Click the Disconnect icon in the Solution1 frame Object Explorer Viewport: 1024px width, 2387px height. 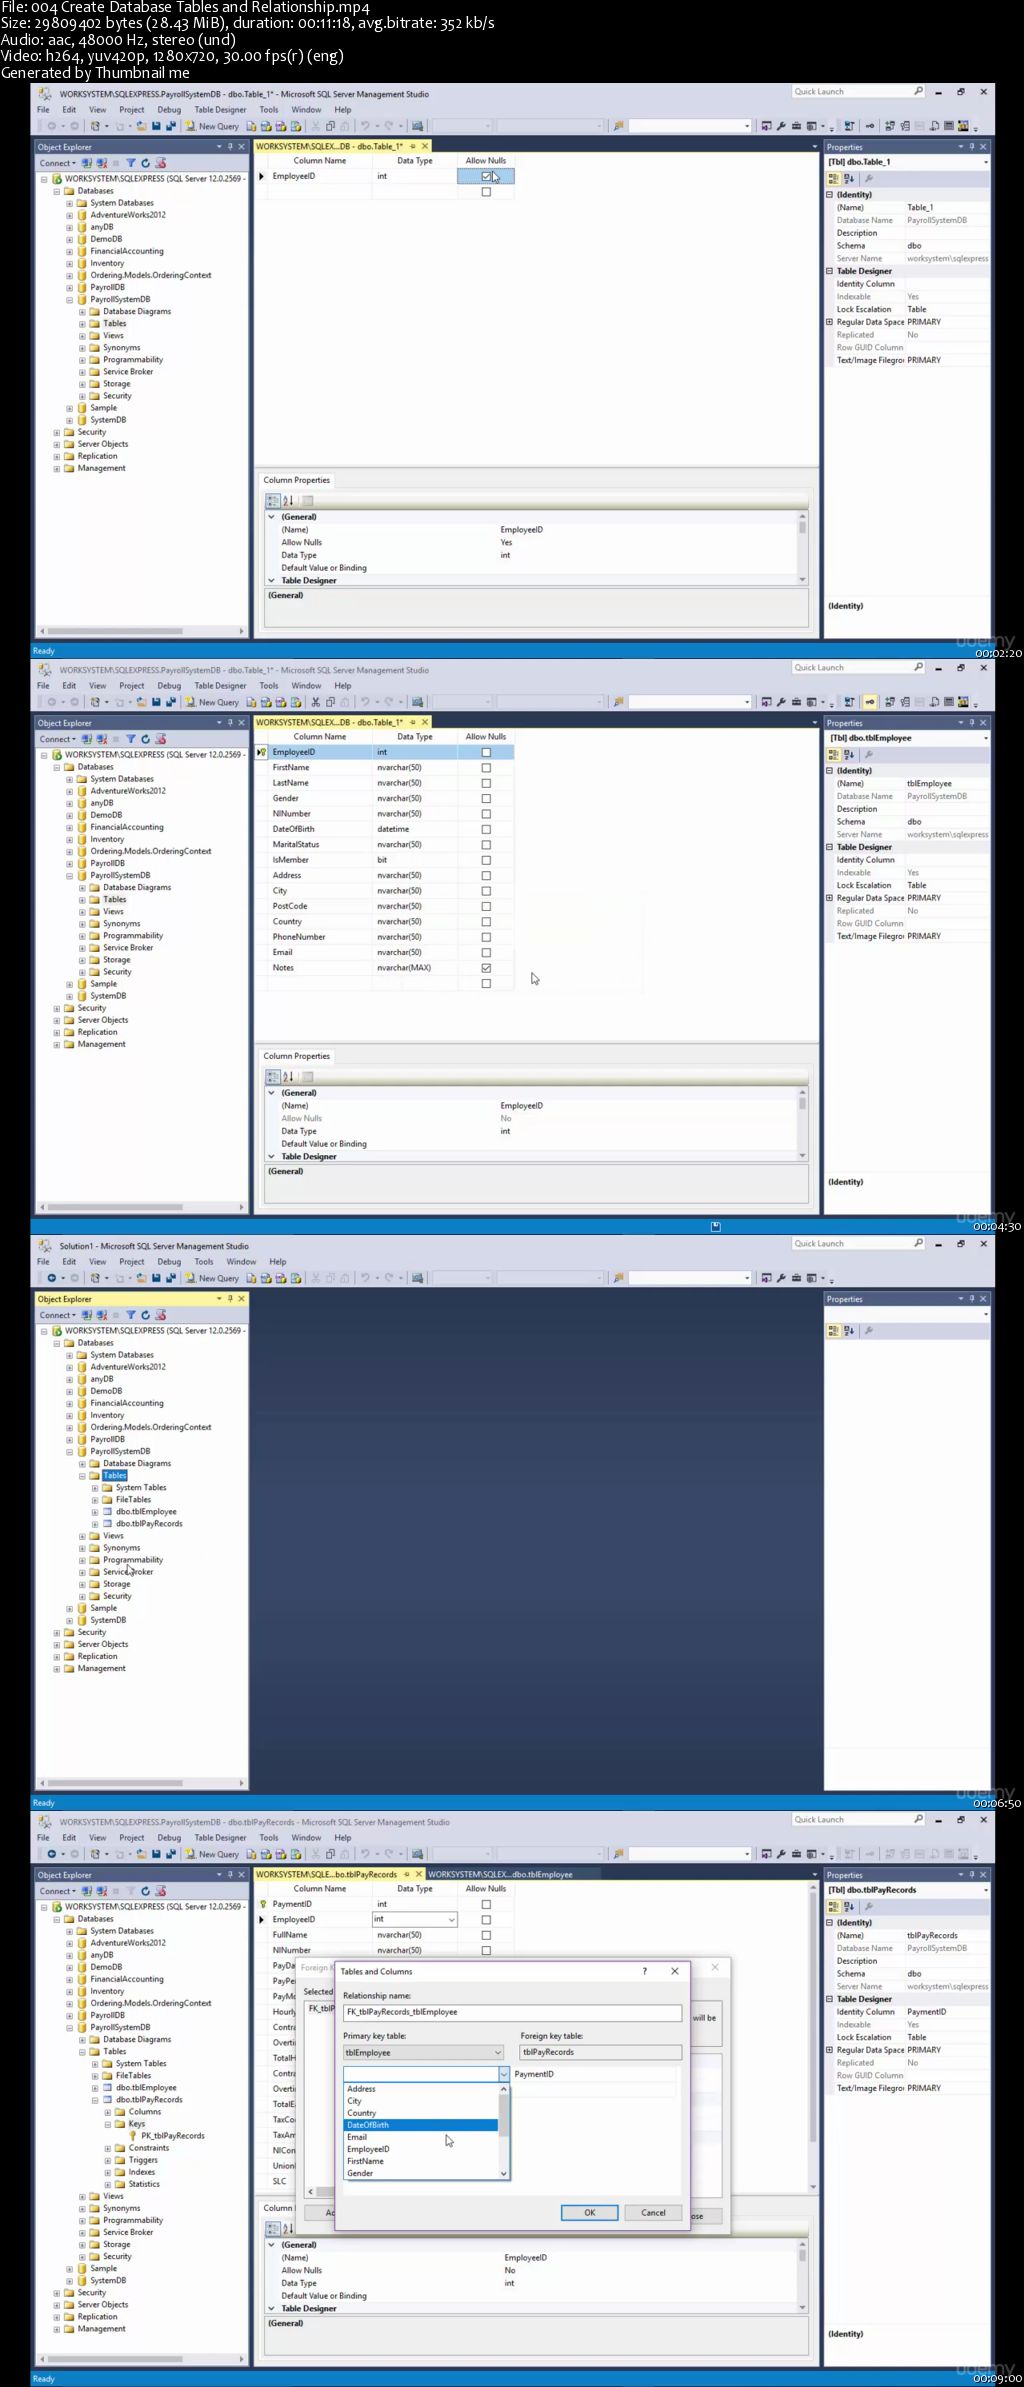[102, 1315]
